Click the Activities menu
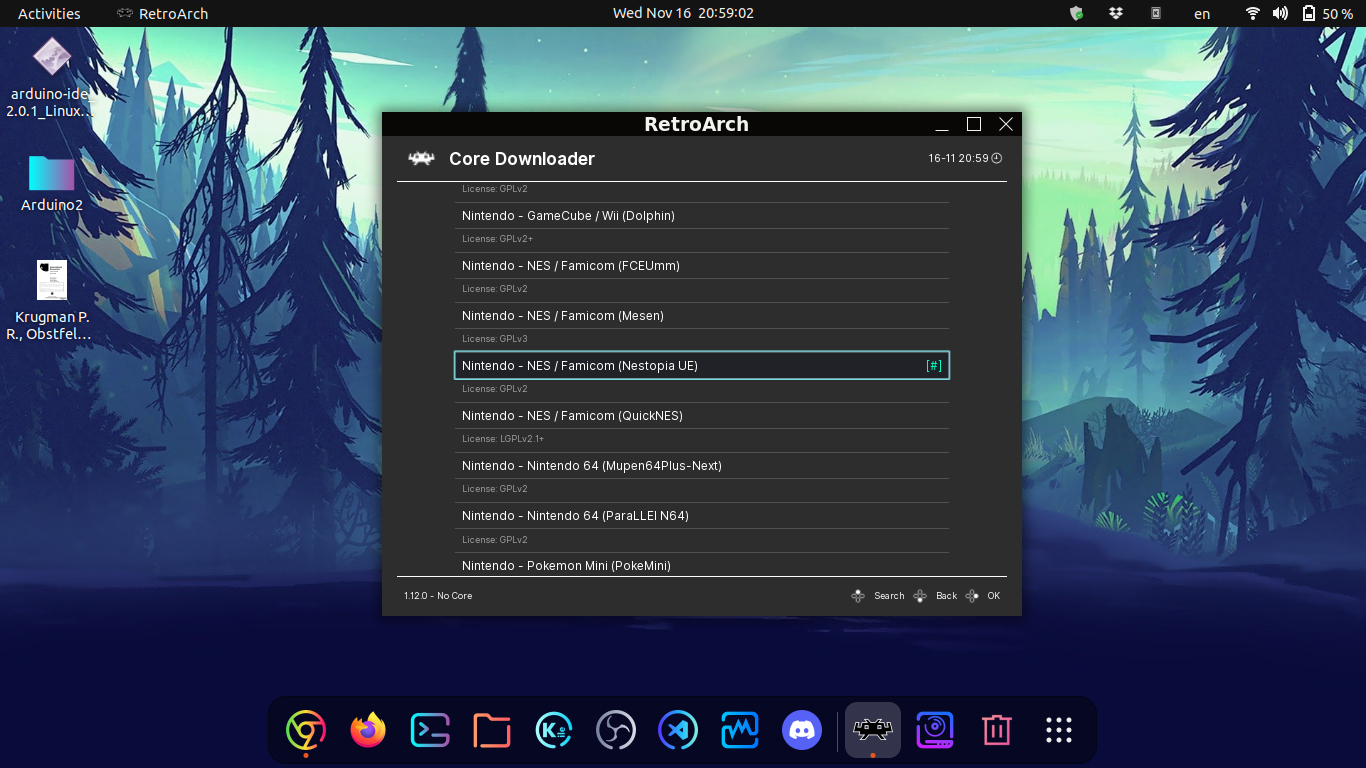The width and height of the screenshot is (1366, 768). [49, 13]
